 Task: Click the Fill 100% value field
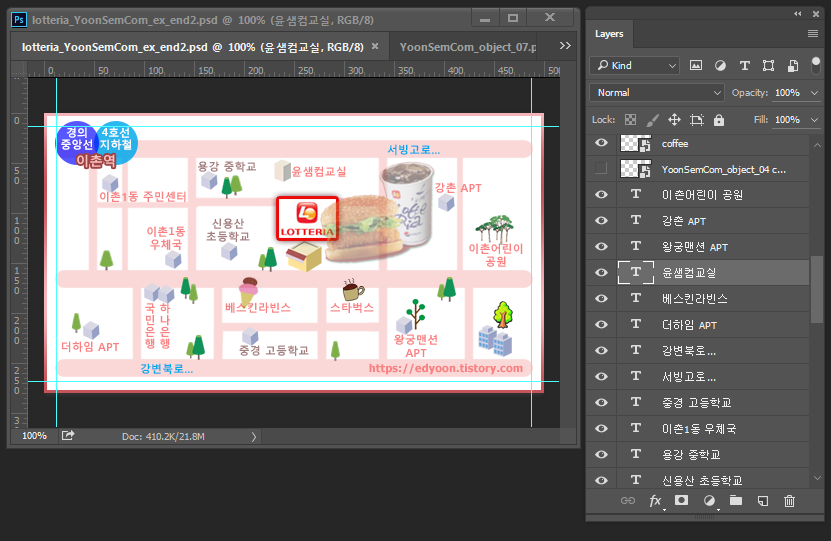pyautogui.click(x=788, y=120)
